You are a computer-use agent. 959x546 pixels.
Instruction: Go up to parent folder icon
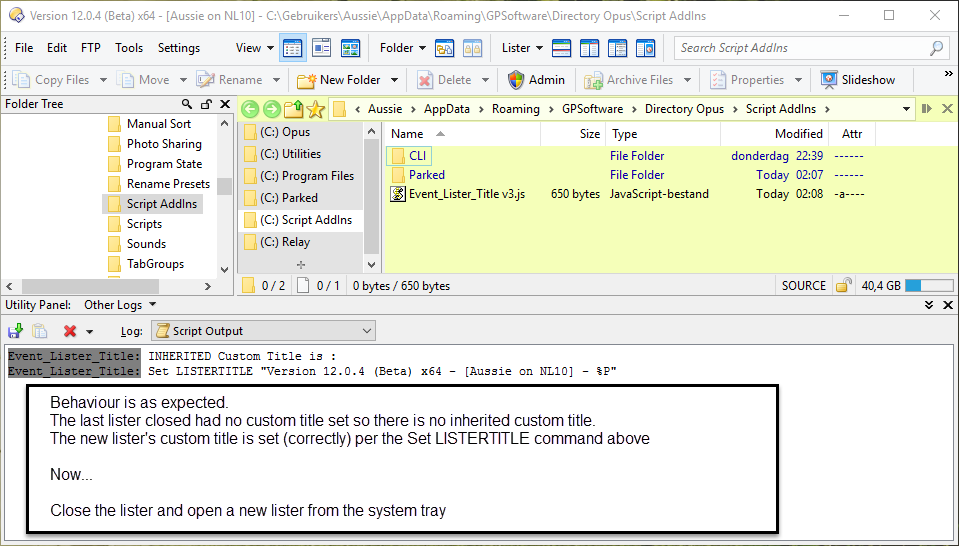tap(294, 109)
